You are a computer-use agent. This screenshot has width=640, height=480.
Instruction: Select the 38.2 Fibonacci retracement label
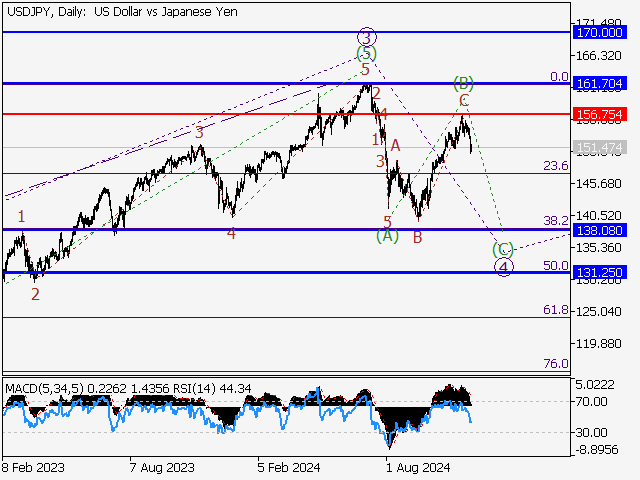[x=556, y=220]
